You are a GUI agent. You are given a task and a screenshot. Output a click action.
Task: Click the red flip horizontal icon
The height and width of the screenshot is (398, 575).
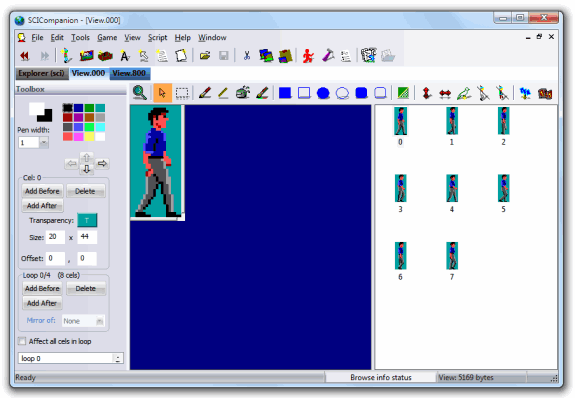click(445, 94)
